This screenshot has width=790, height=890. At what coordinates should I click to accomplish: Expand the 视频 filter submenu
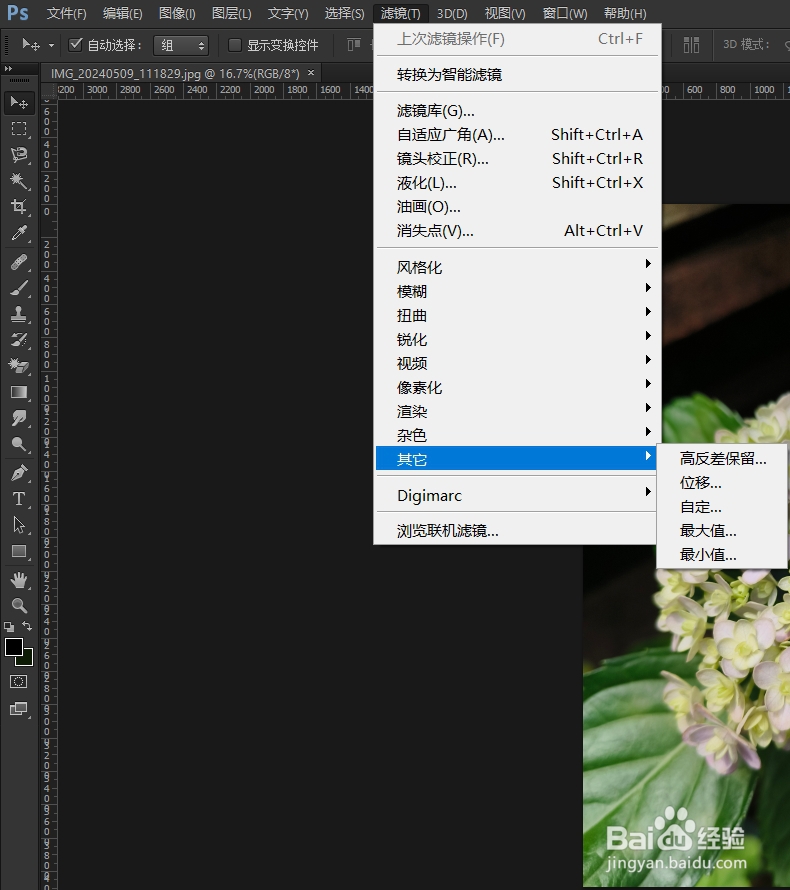coord(517,363)
